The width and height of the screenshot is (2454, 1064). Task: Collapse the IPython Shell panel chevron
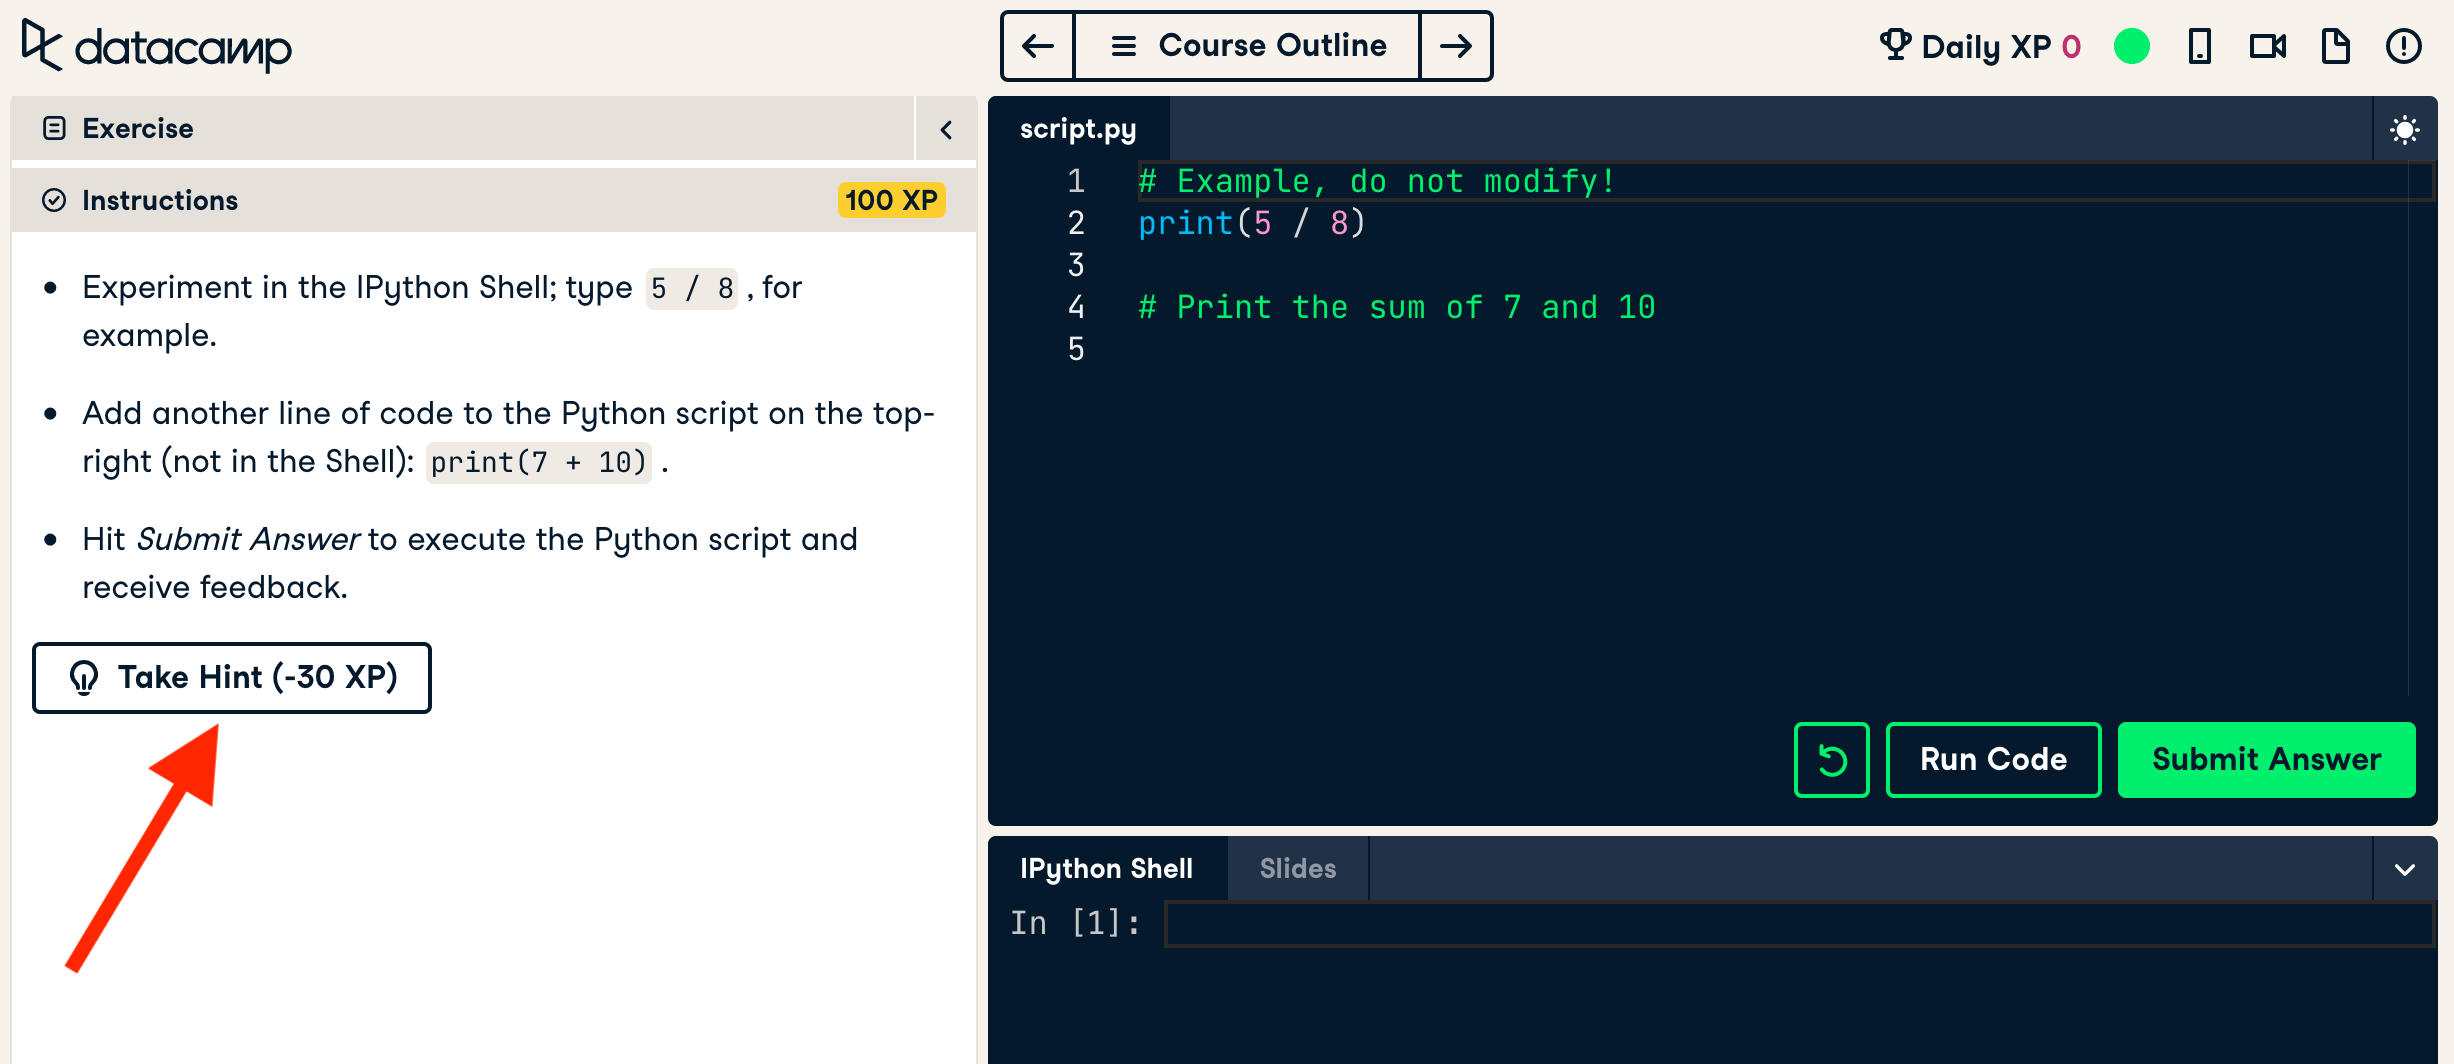coord(2404,869)
